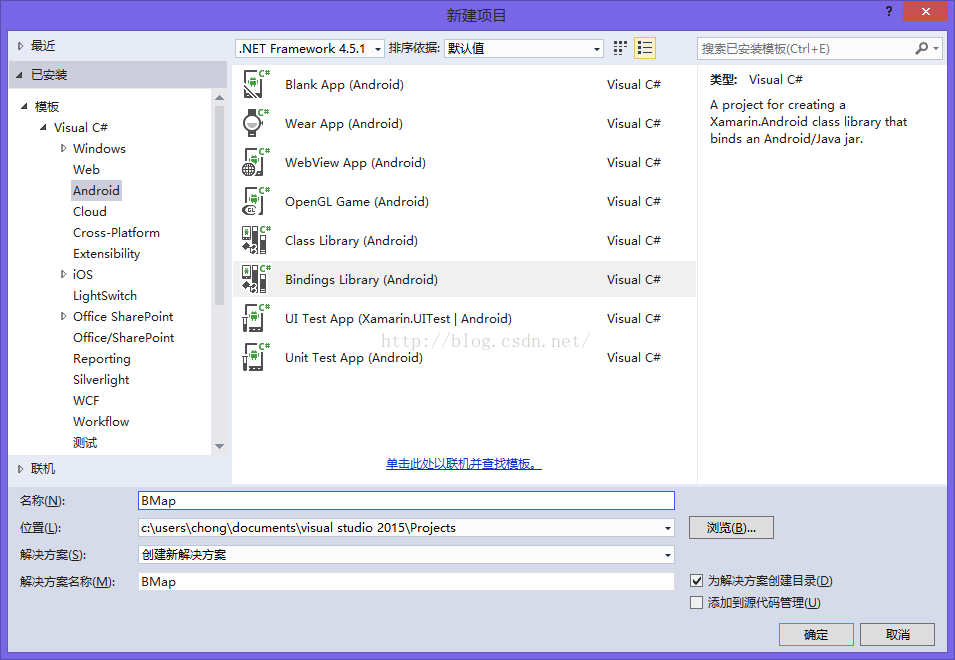
Task: Select the Web template category
Action: [86, 169]
